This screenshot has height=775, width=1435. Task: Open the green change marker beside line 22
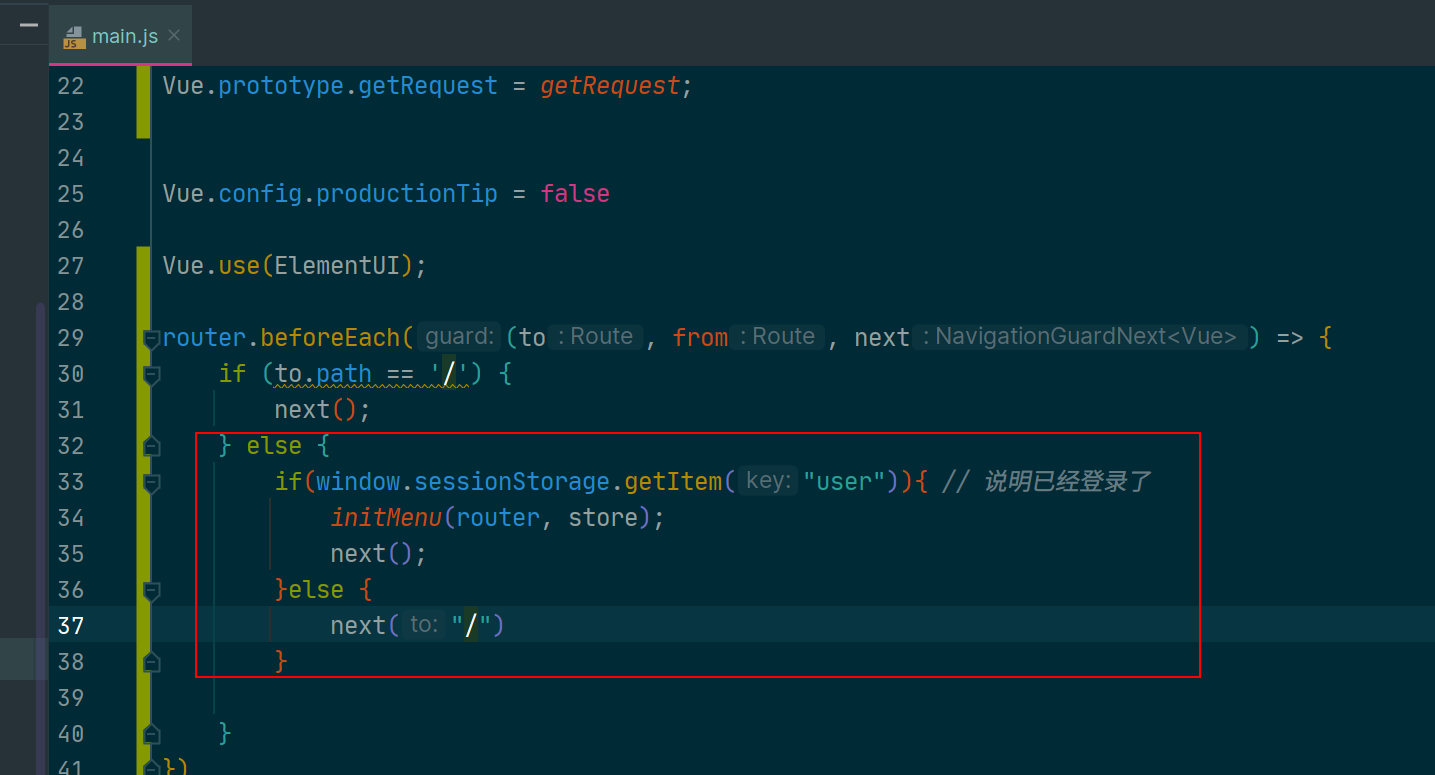143,102
